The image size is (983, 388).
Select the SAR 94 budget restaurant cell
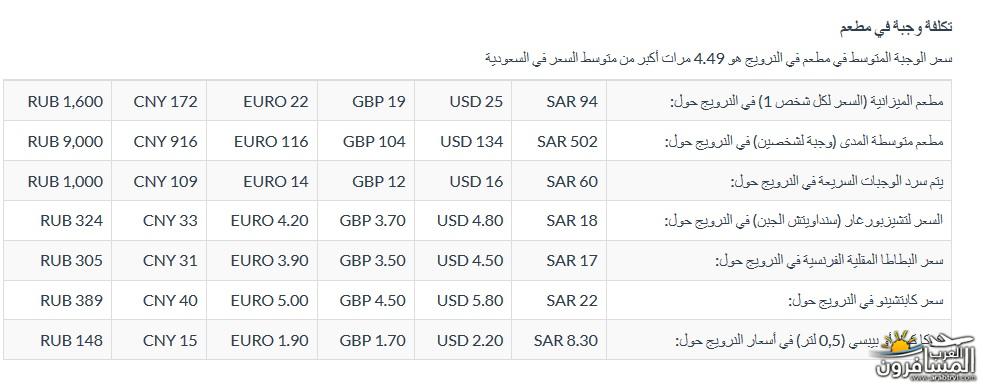coord(559,101)
